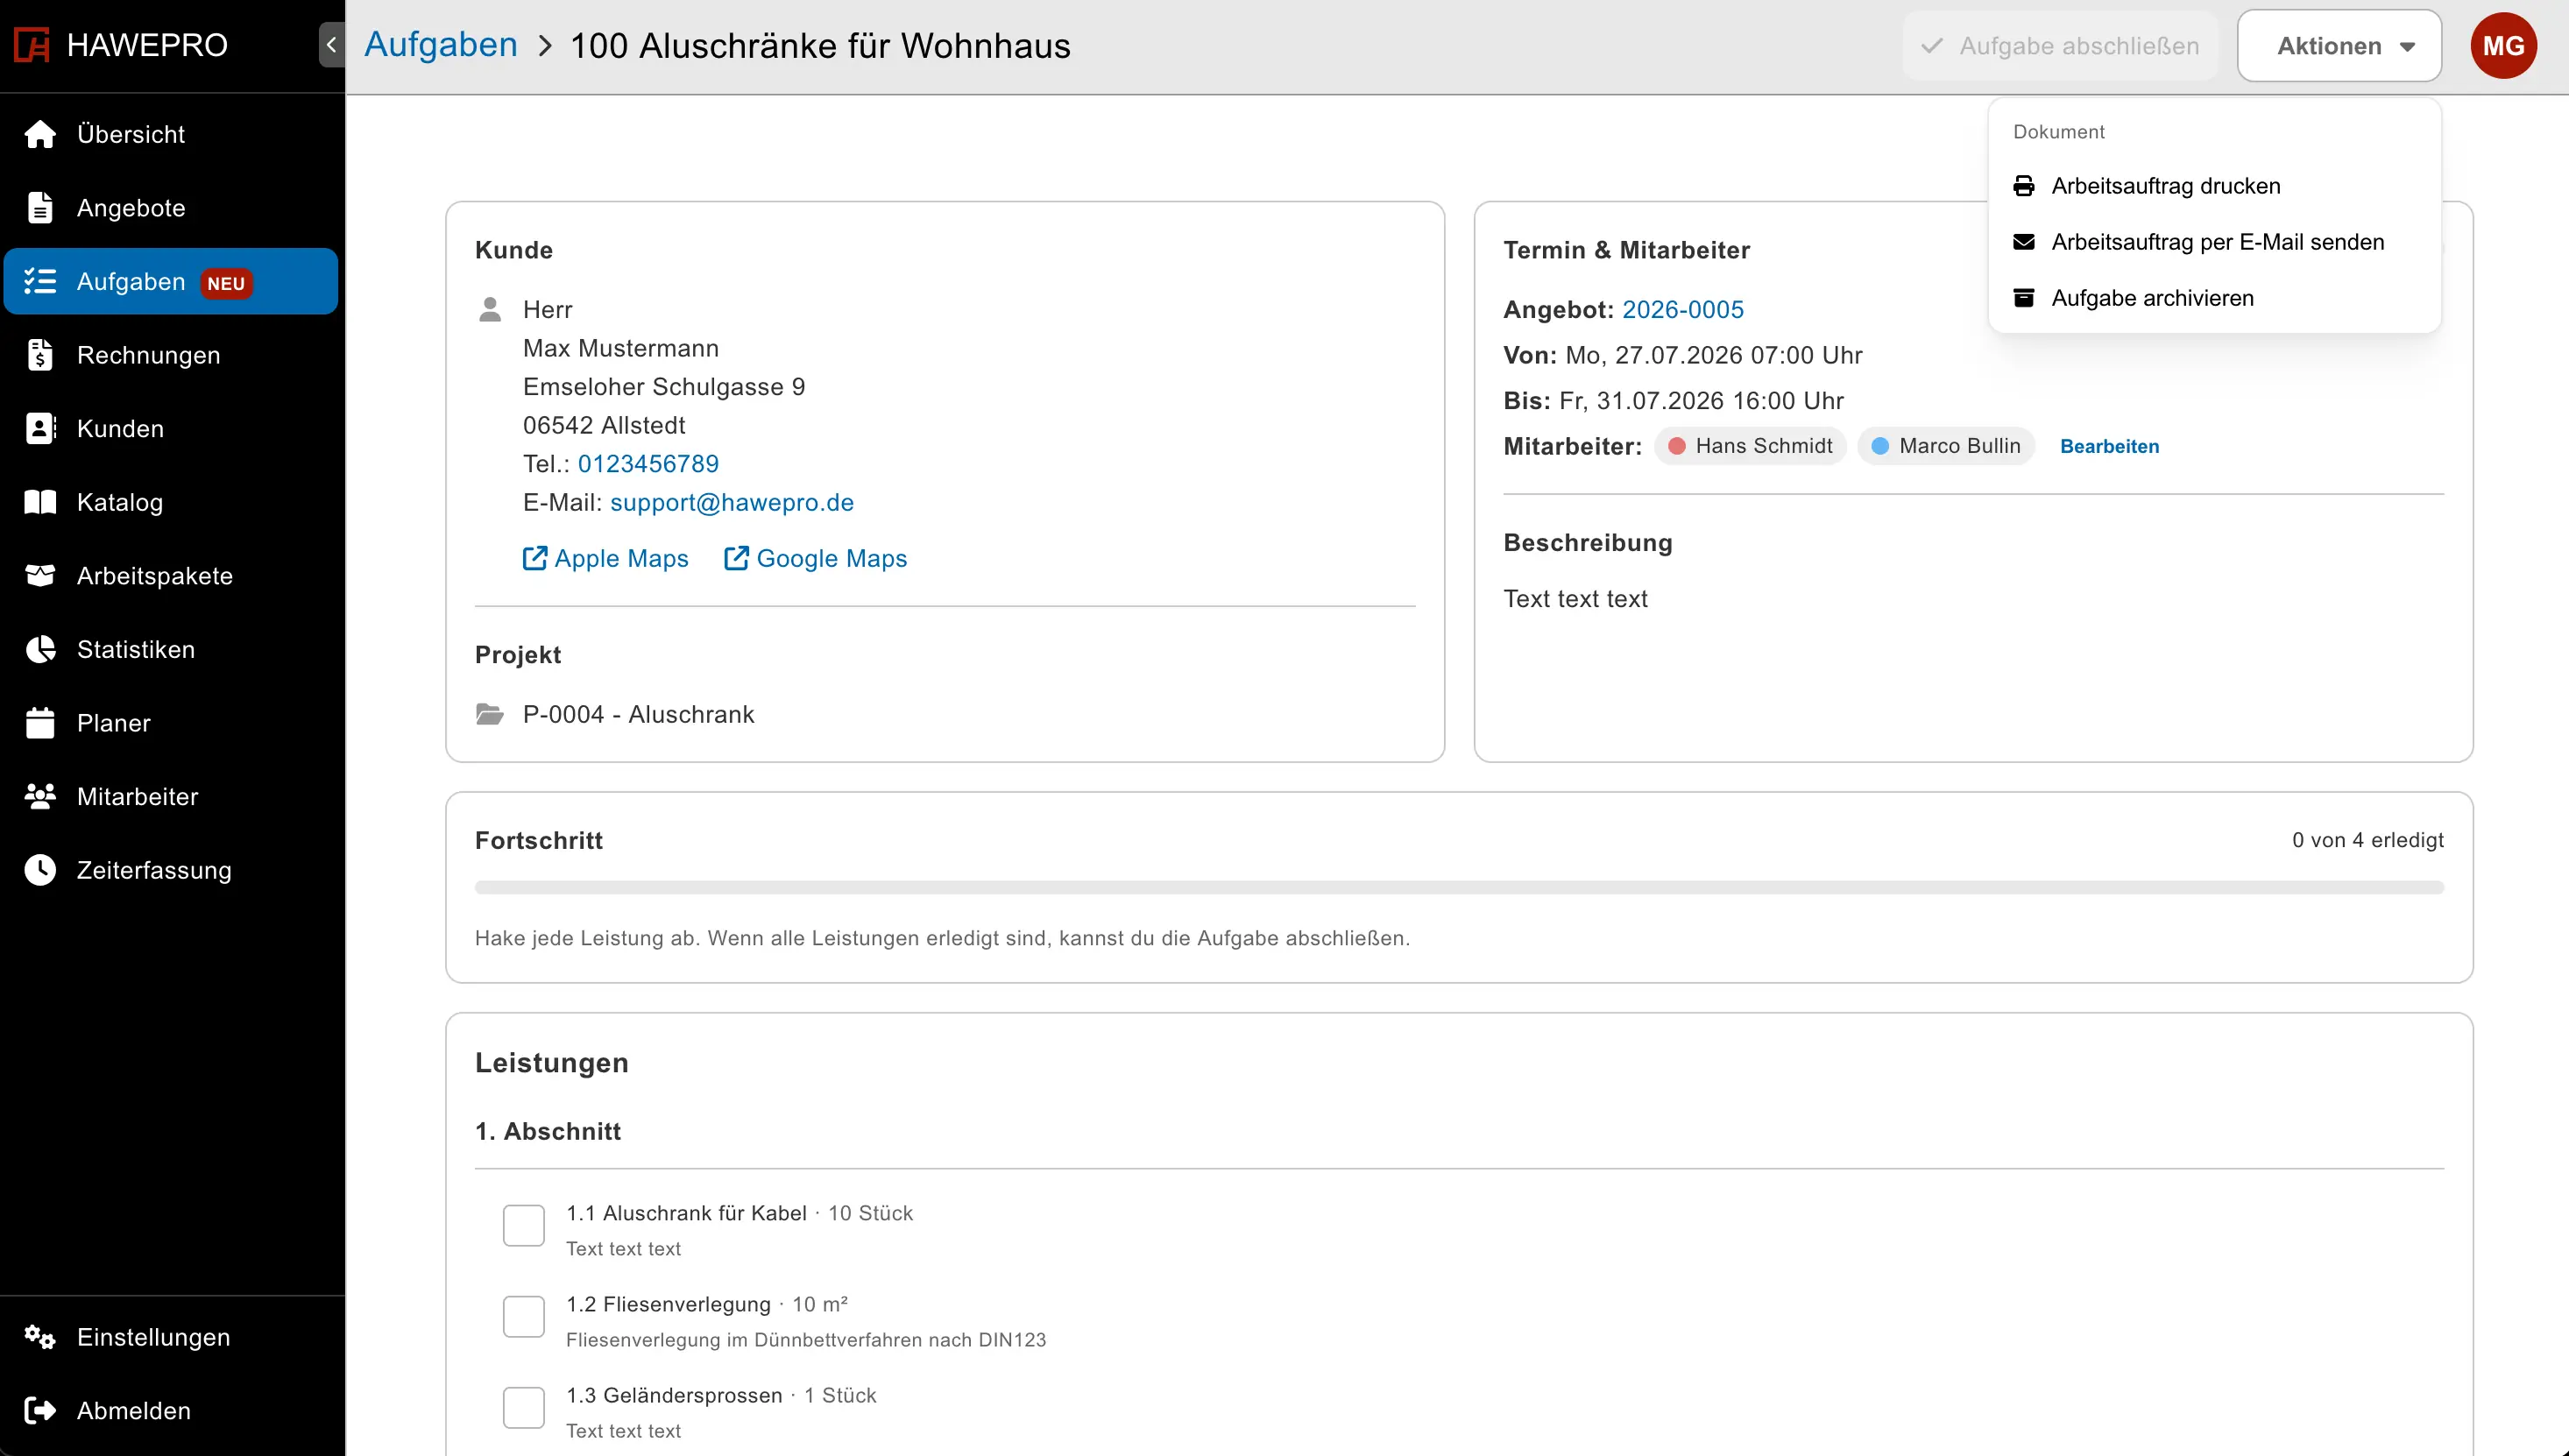The height and width of the screenshot is (1456, 2569).
Task: Click the Hans Schmidt employee chip
Action: point(1750,446)
